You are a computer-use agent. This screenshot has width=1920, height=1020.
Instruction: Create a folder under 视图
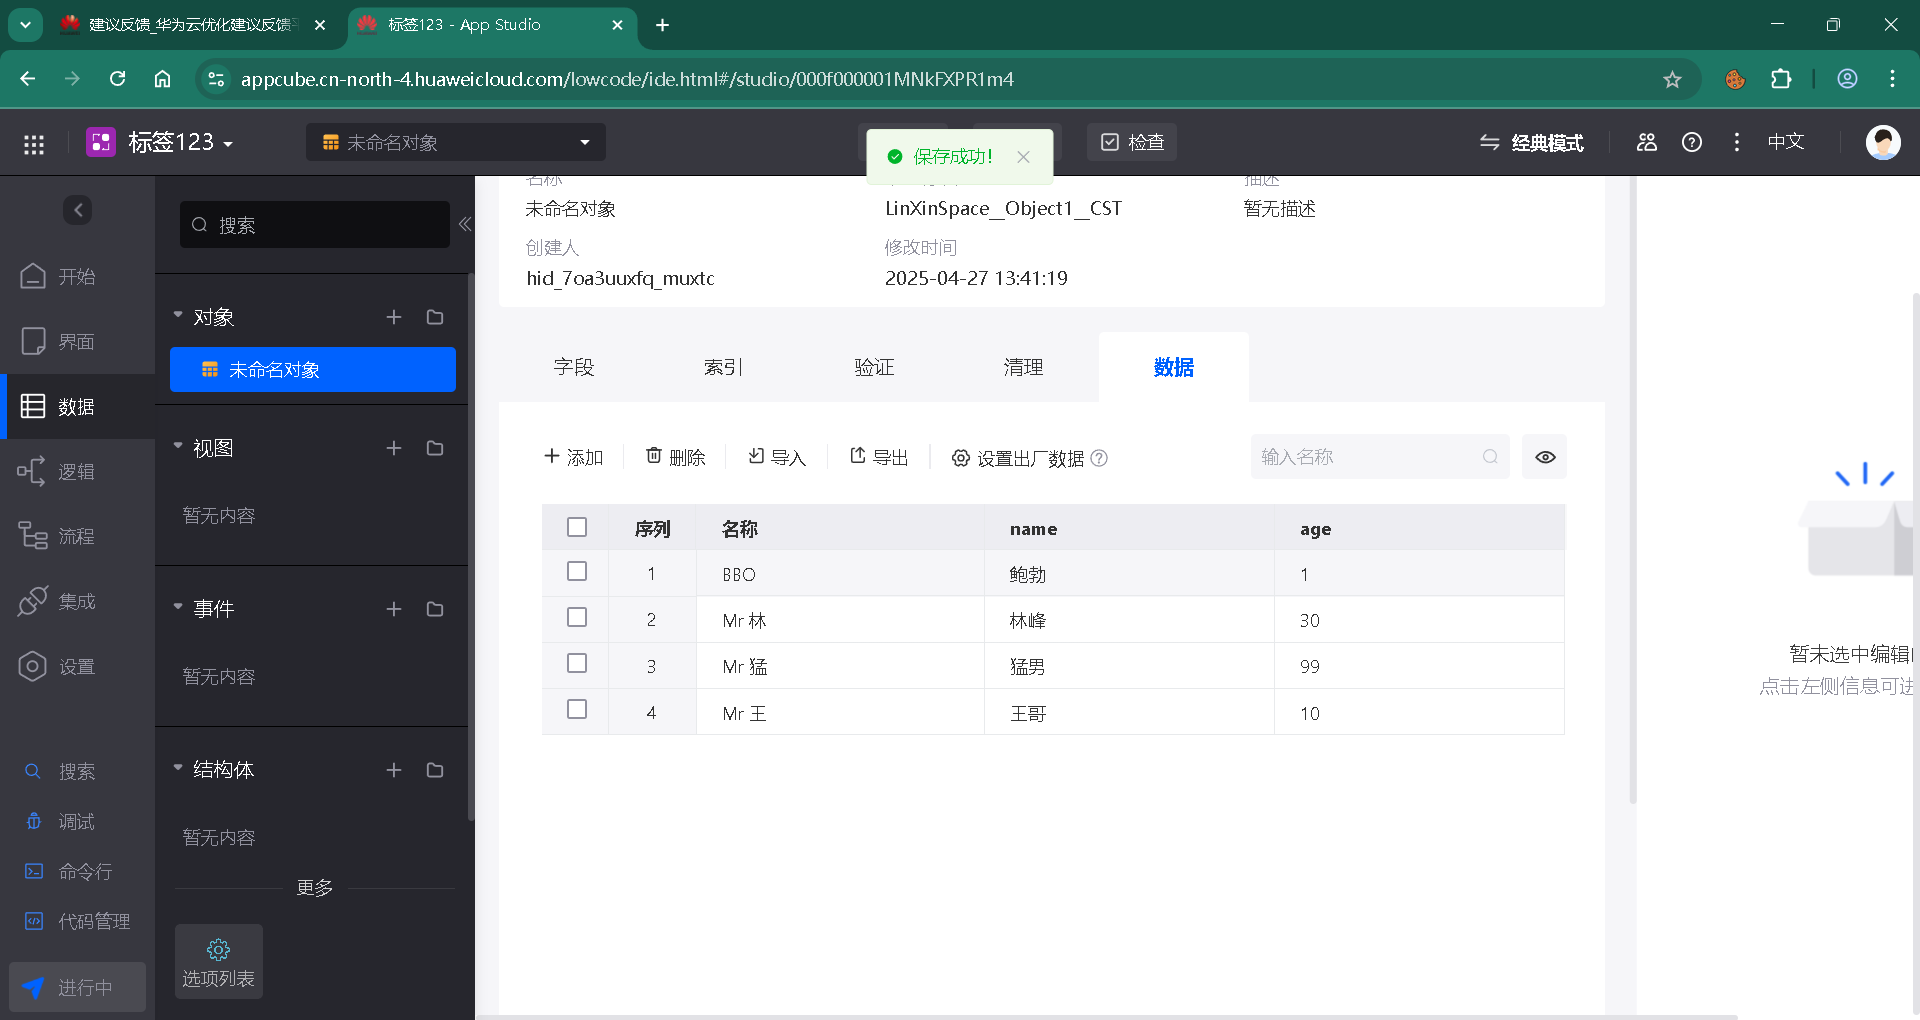point(435,448)
